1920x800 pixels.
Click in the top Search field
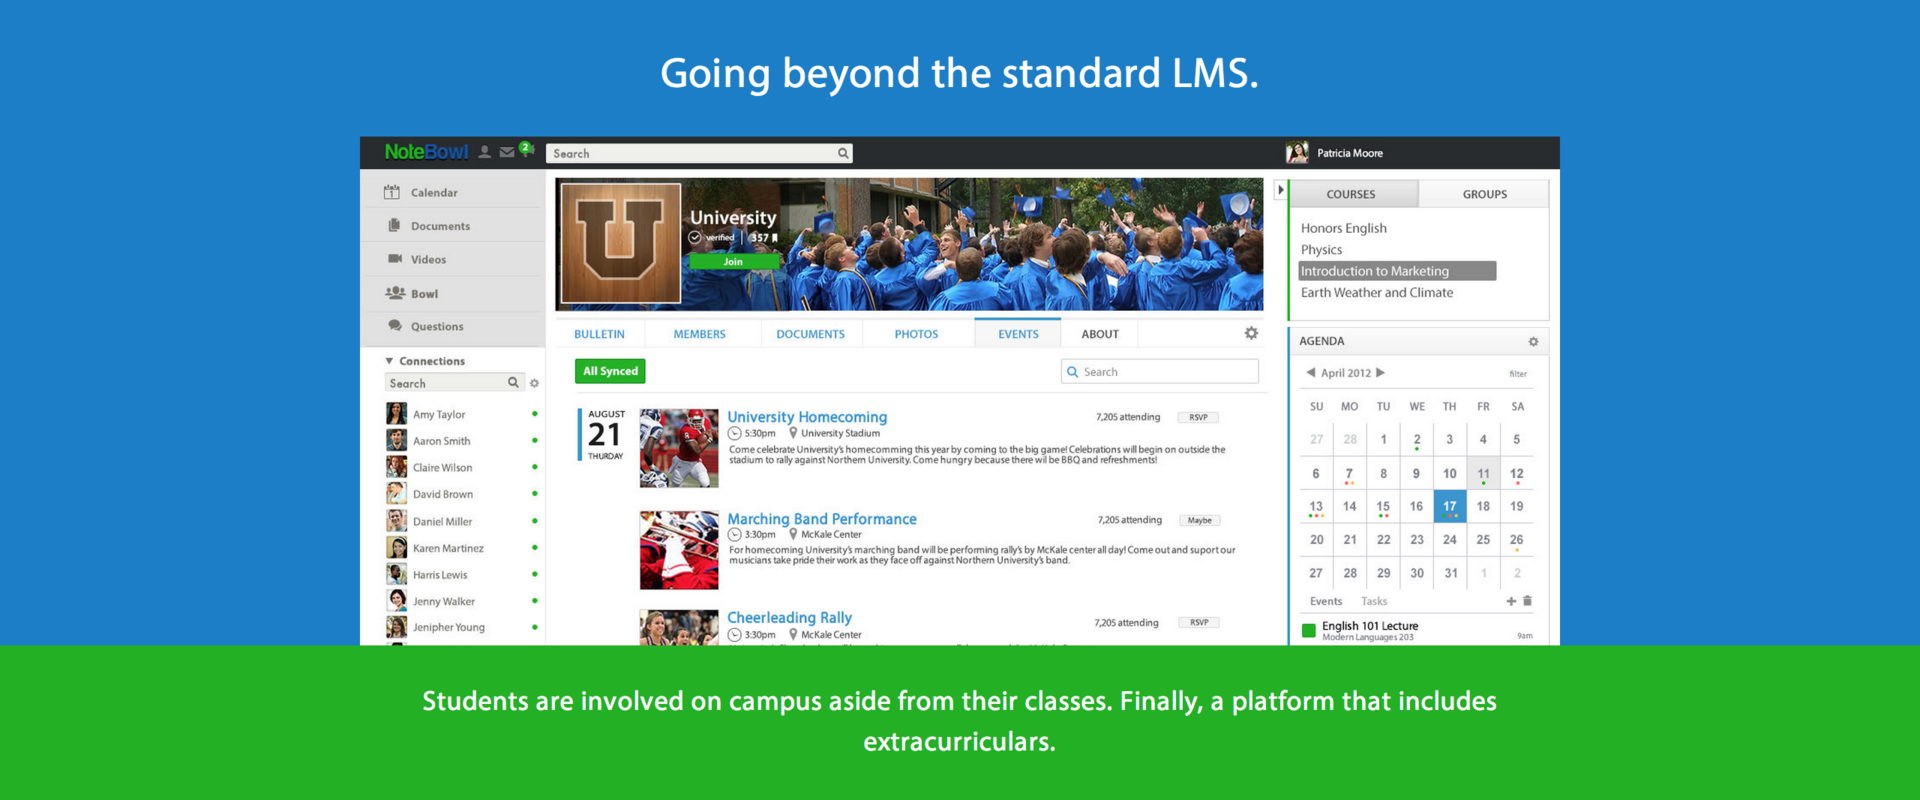point(699,153)
